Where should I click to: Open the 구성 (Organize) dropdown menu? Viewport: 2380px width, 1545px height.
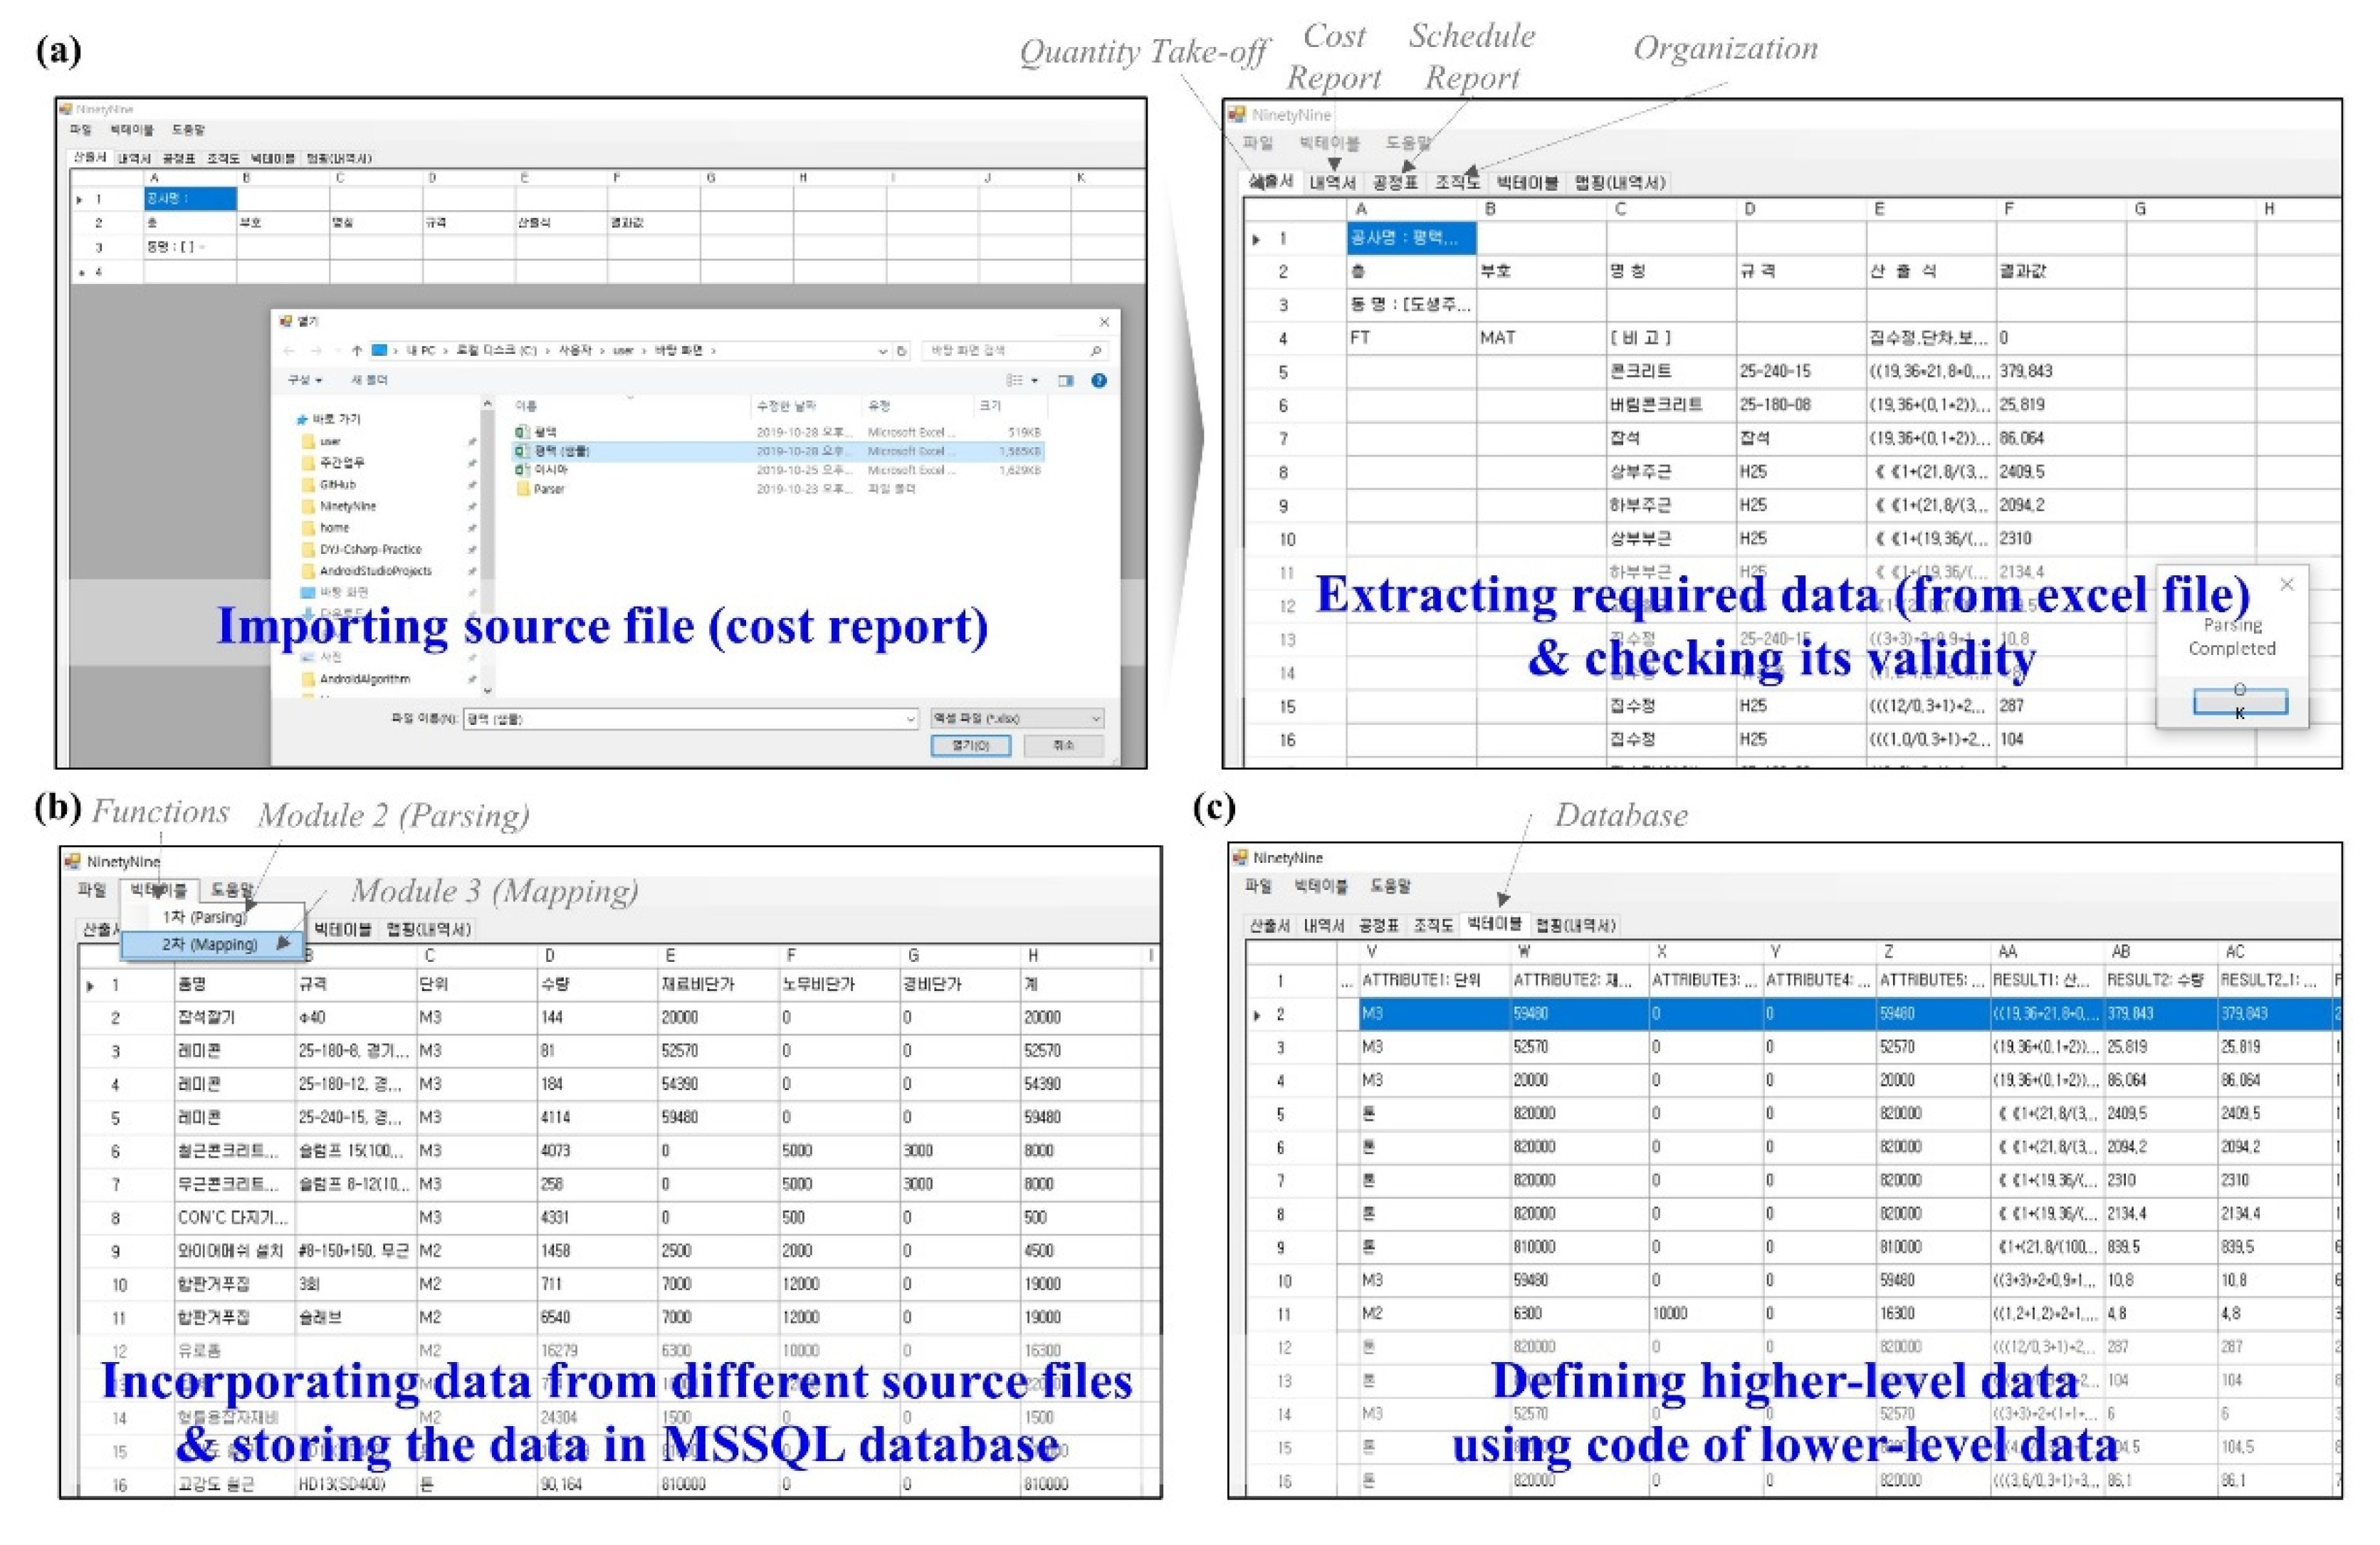305,381
